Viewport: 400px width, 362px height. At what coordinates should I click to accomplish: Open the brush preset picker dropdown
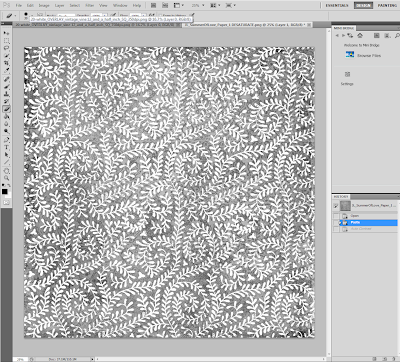tap(32, 15)
